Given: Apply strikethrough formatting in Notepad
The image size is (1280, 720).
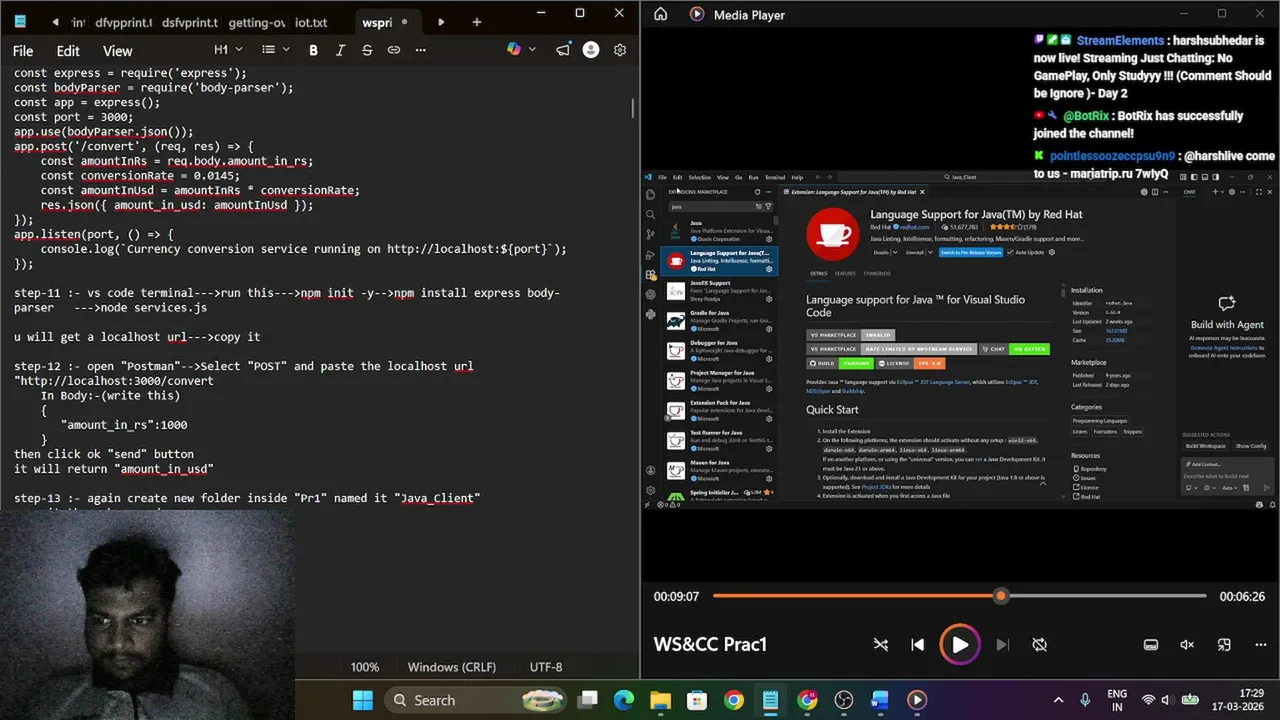Looking at the screenshot, I should click(367, 50).
